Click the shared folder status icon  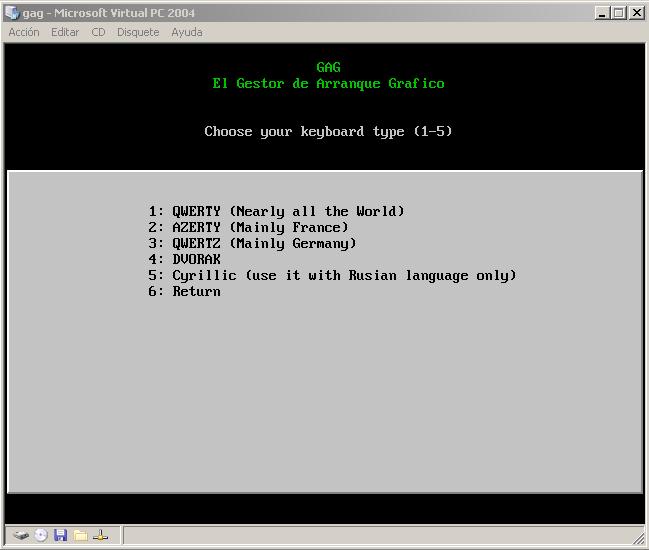pos(80,536)
